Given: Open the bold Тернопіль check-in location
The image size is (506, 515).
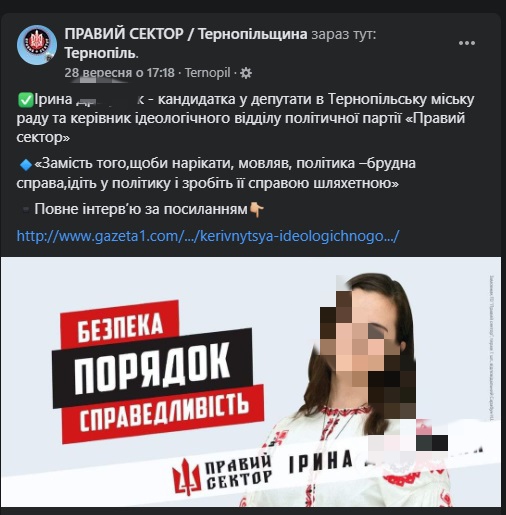Looking at the screenshot, I should (x=100, y=53).
